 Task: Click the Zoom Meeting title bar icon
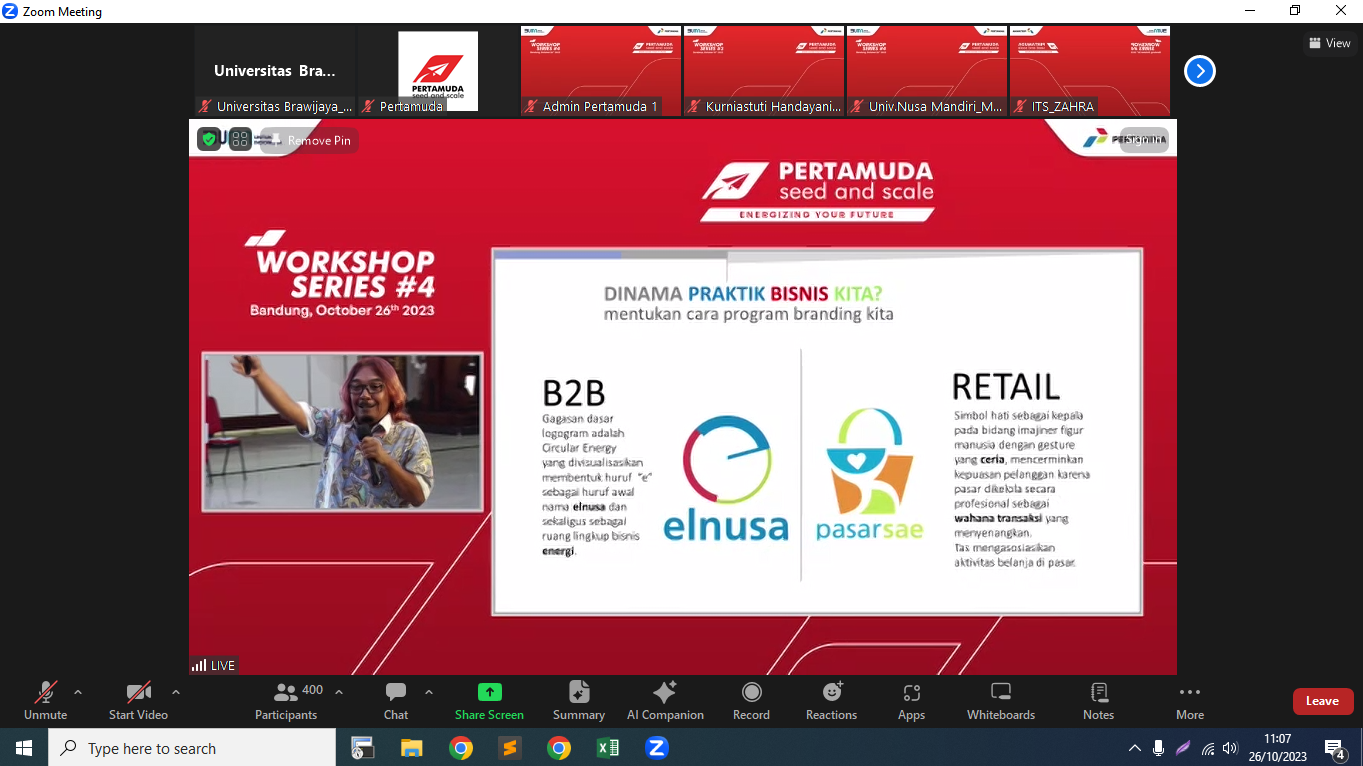point(10,11)
